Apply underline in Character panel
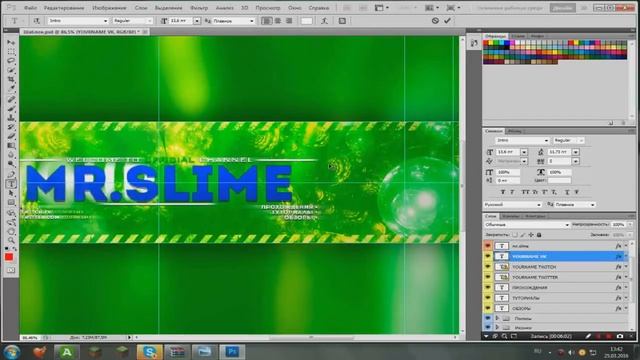The image size is (640, 360). 567,192
